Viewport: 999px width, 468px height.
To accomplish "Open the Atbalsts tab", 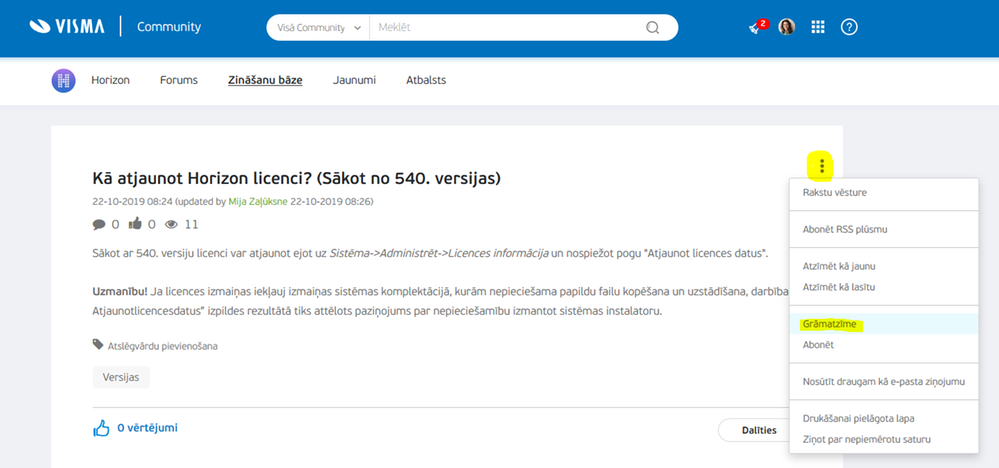I will (x=426, y=80).
